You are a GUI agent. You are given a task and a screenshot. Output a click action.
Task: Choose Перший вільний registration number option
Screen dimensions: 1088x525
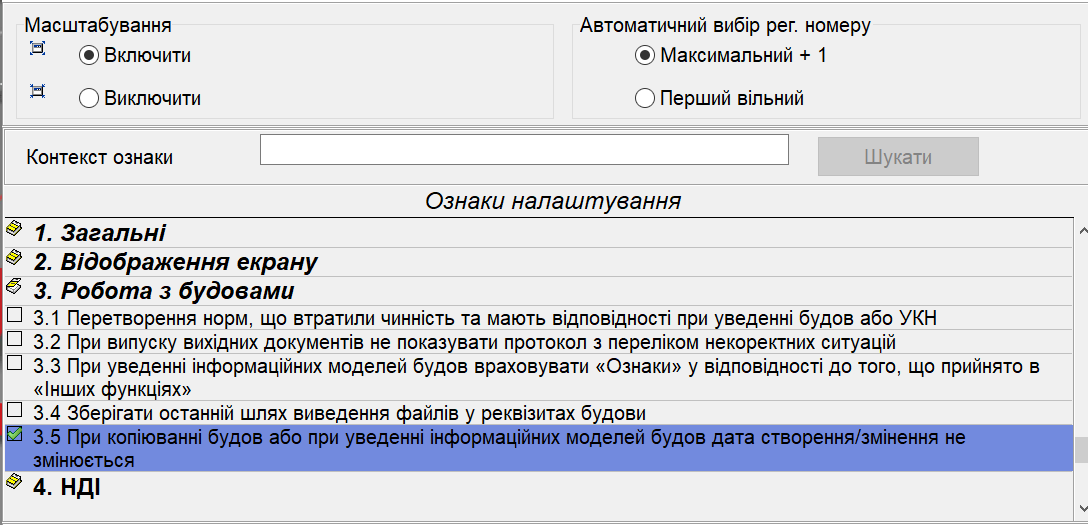point(645,98)
